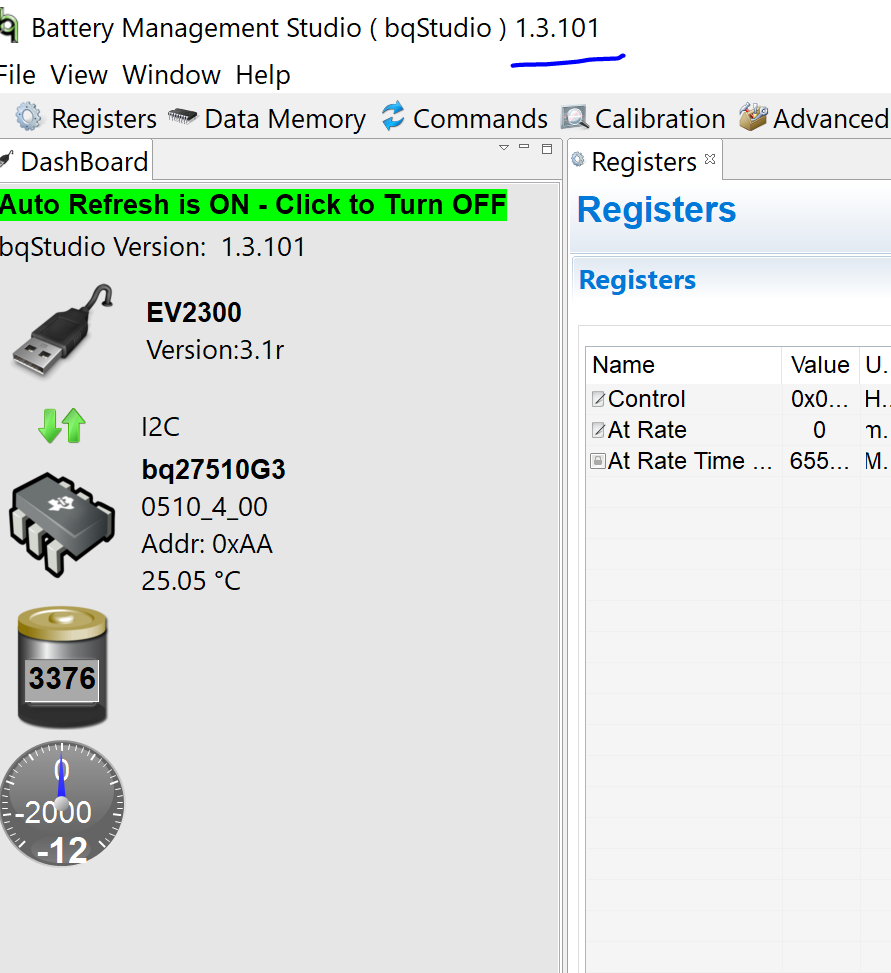Click the Data Memory chip icon
891x973 pixels.
point(182,116)
